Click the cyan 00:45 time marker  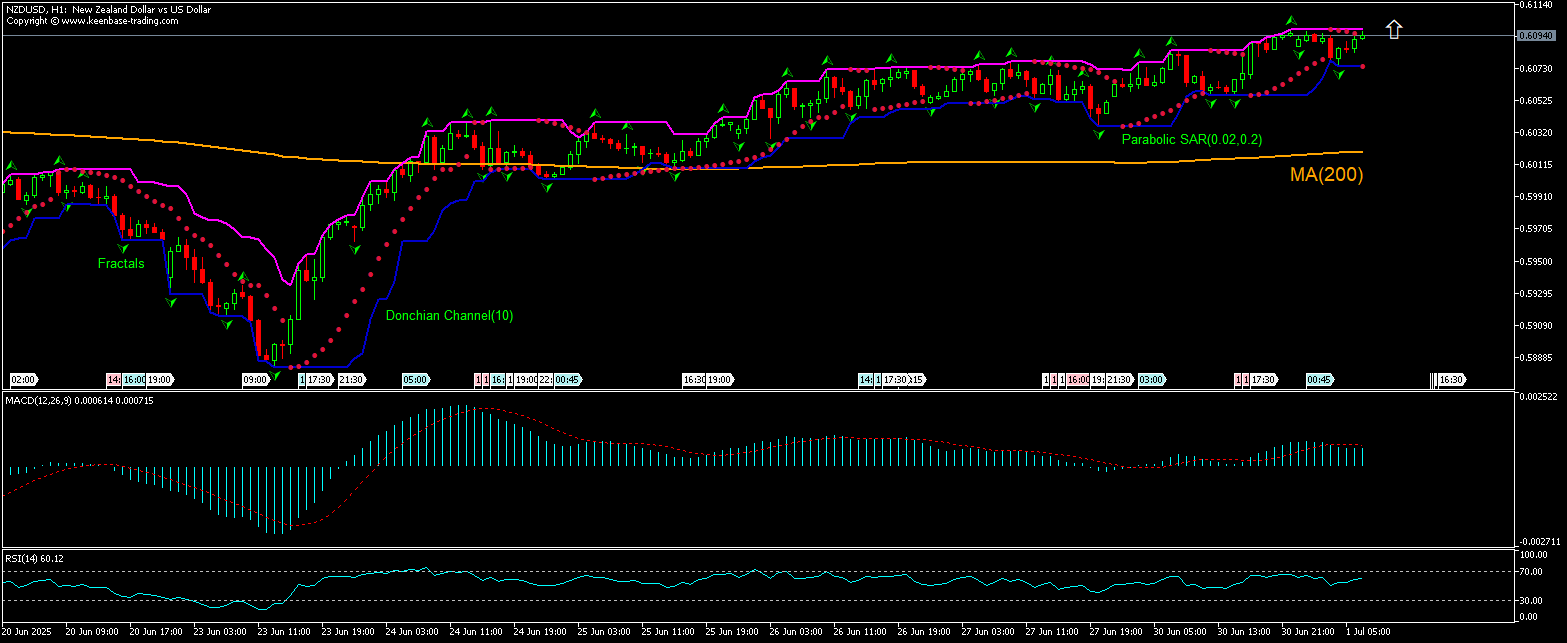pos(566,380)
